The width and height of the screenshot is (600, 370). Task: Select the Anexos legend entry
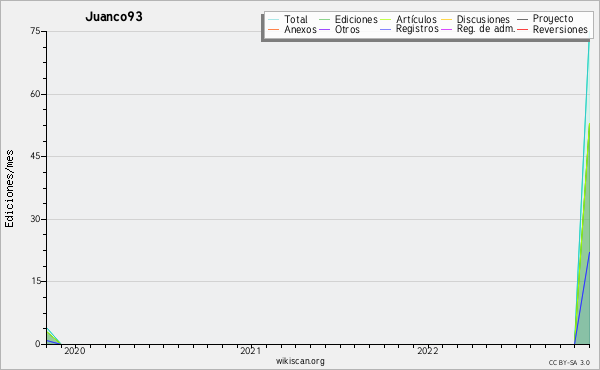300,29
